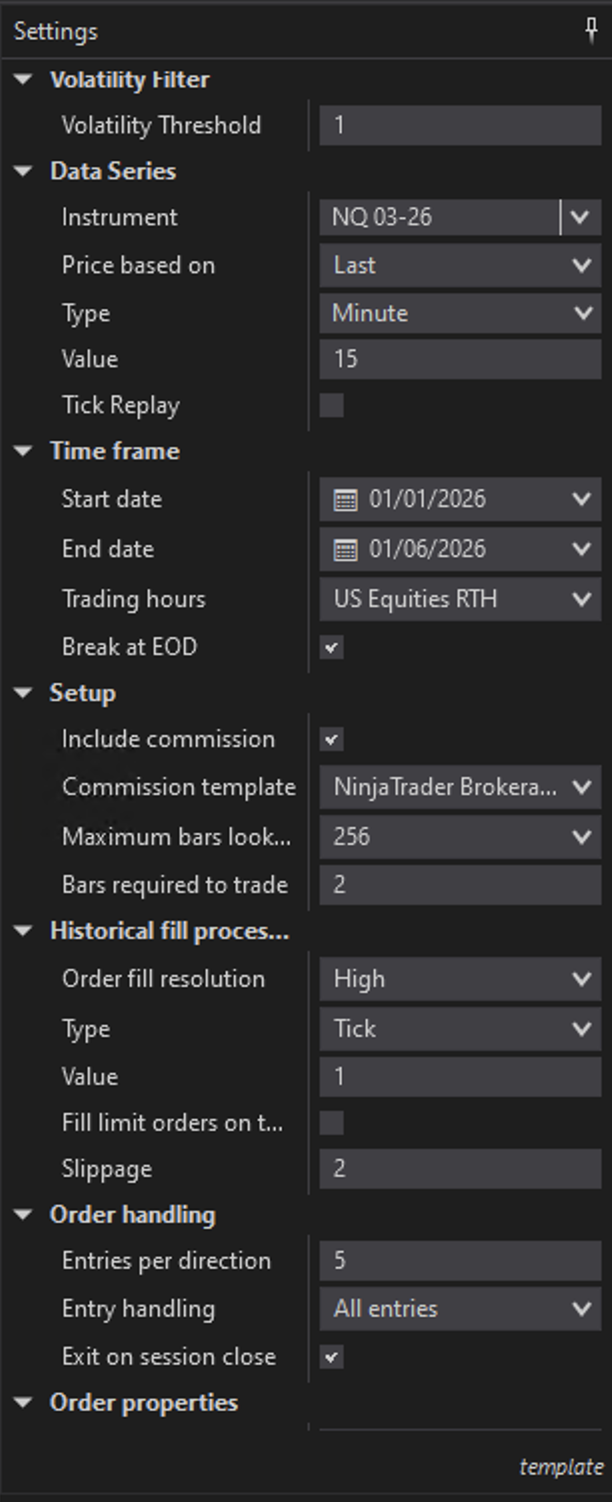Collapse the Volatility Filter section
Viewport: 612px width, 1502px height.
tap(23, 80)
